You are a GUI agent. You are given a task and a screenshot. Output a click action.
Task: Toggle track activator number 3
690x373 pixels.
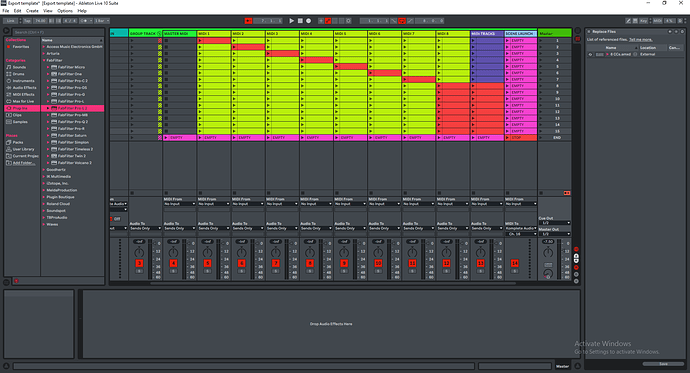coord(139,263)
